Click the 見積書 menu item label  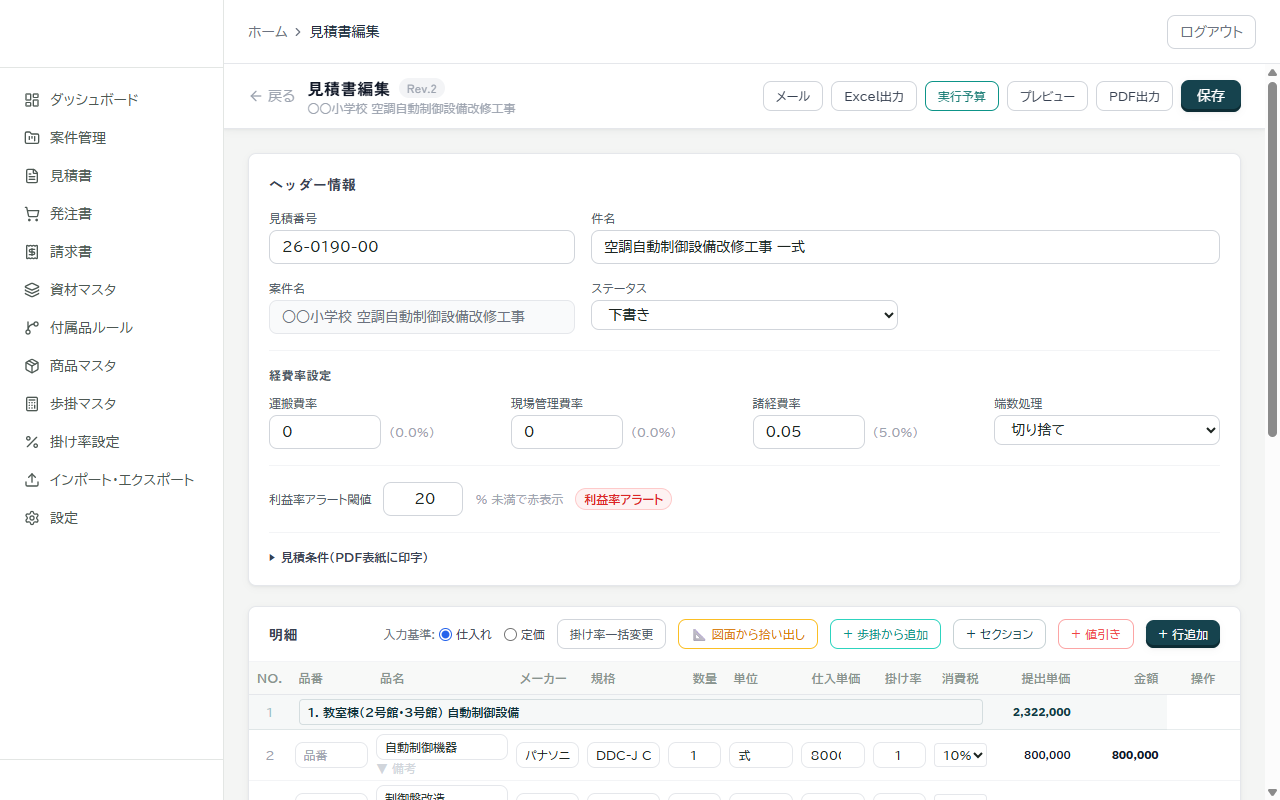tap(71, 176)
